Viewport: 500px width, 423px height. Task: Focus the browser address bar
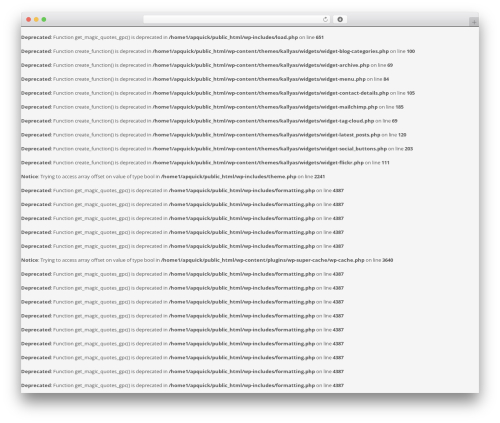(x=237, y=19)
